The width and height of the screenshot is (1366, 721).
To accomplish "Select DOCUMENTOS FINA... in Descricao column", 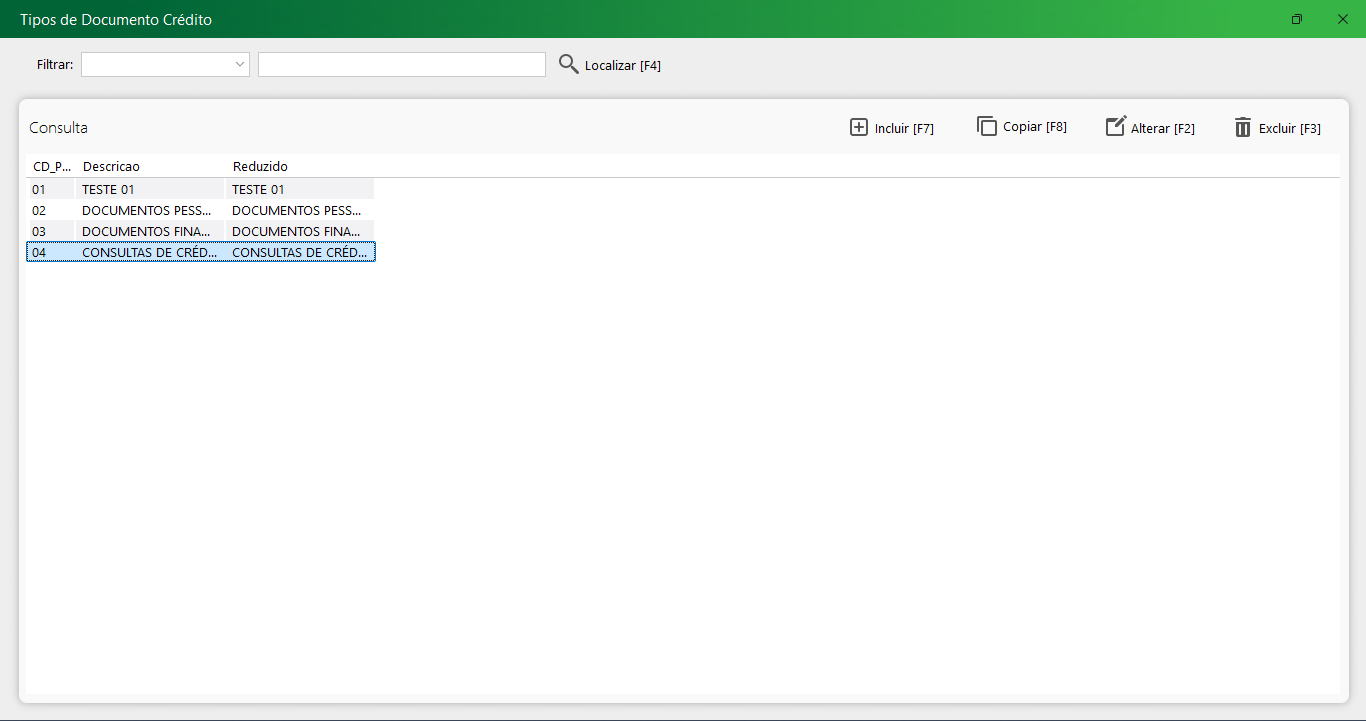I will [x=146, y=231].
